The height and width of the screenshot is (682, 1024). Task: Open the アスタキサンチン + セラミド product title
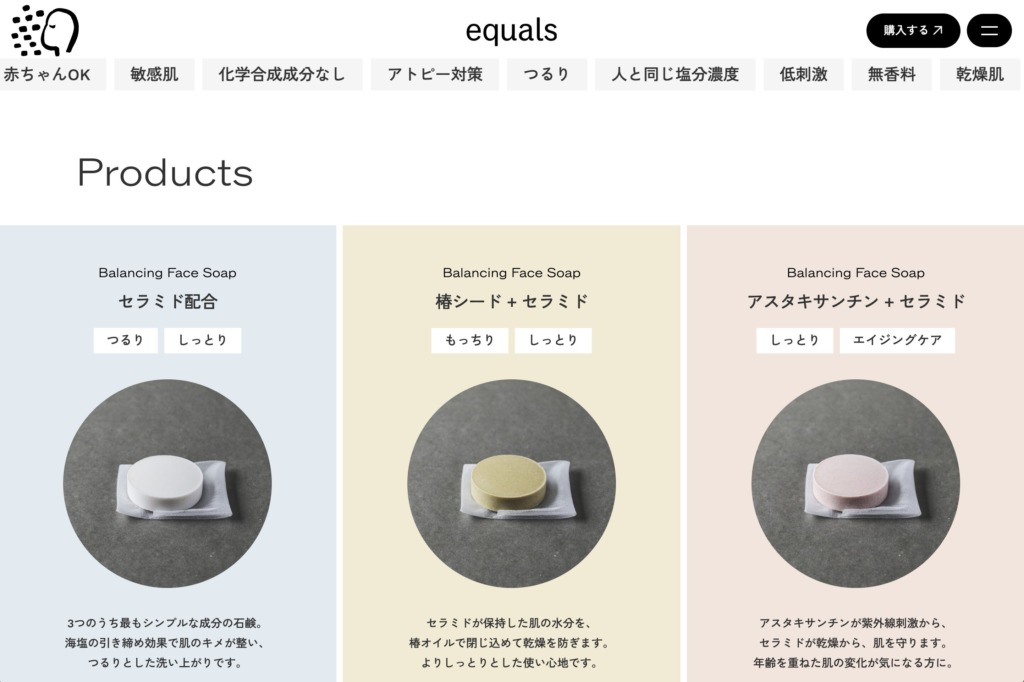coord(856,302)
